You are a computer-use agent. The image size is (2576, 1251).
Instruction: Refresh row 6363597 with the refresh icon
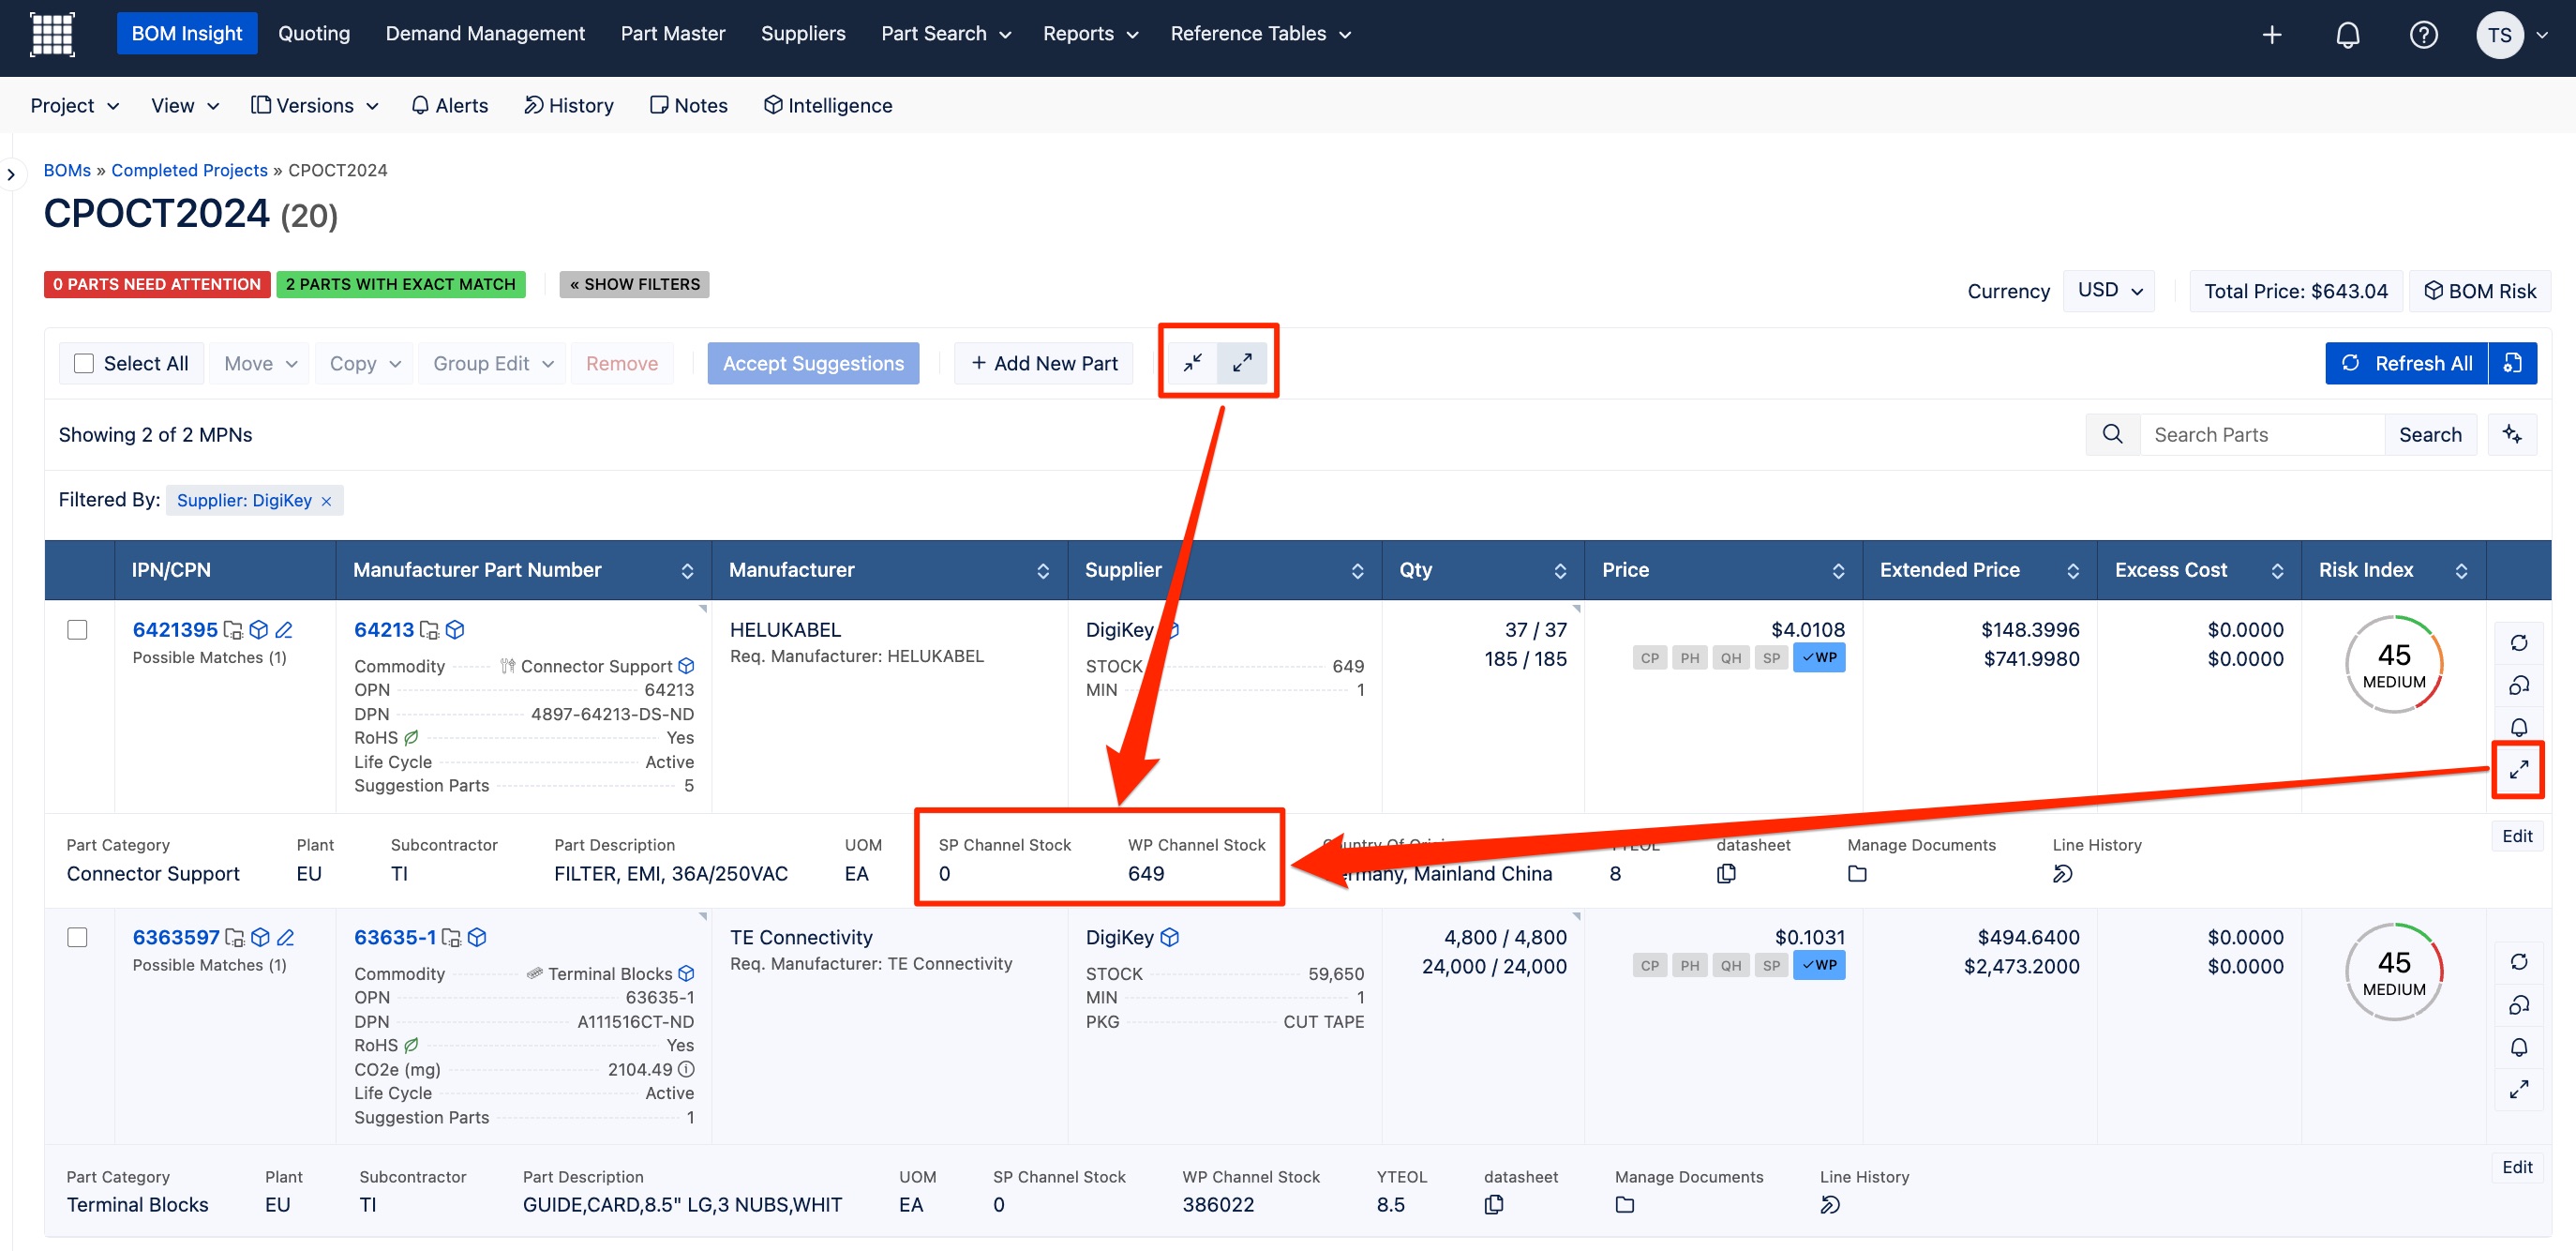click(2518, 962)
